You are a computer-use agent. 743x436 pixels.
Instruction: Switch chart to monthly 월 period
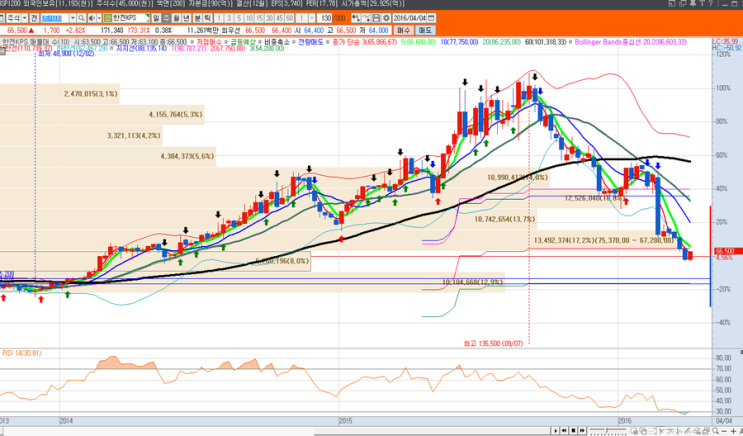(x=176, y=18)
